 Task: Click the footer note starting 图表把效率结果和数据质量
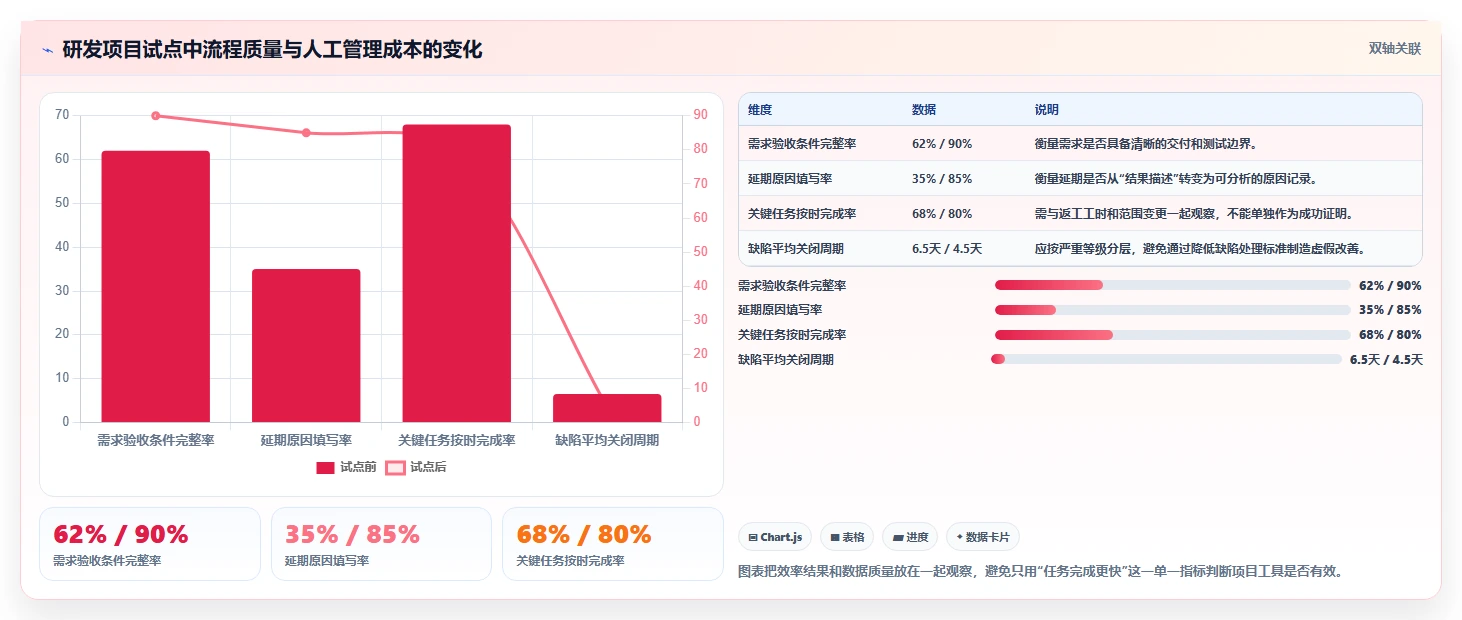(1040, 572)
